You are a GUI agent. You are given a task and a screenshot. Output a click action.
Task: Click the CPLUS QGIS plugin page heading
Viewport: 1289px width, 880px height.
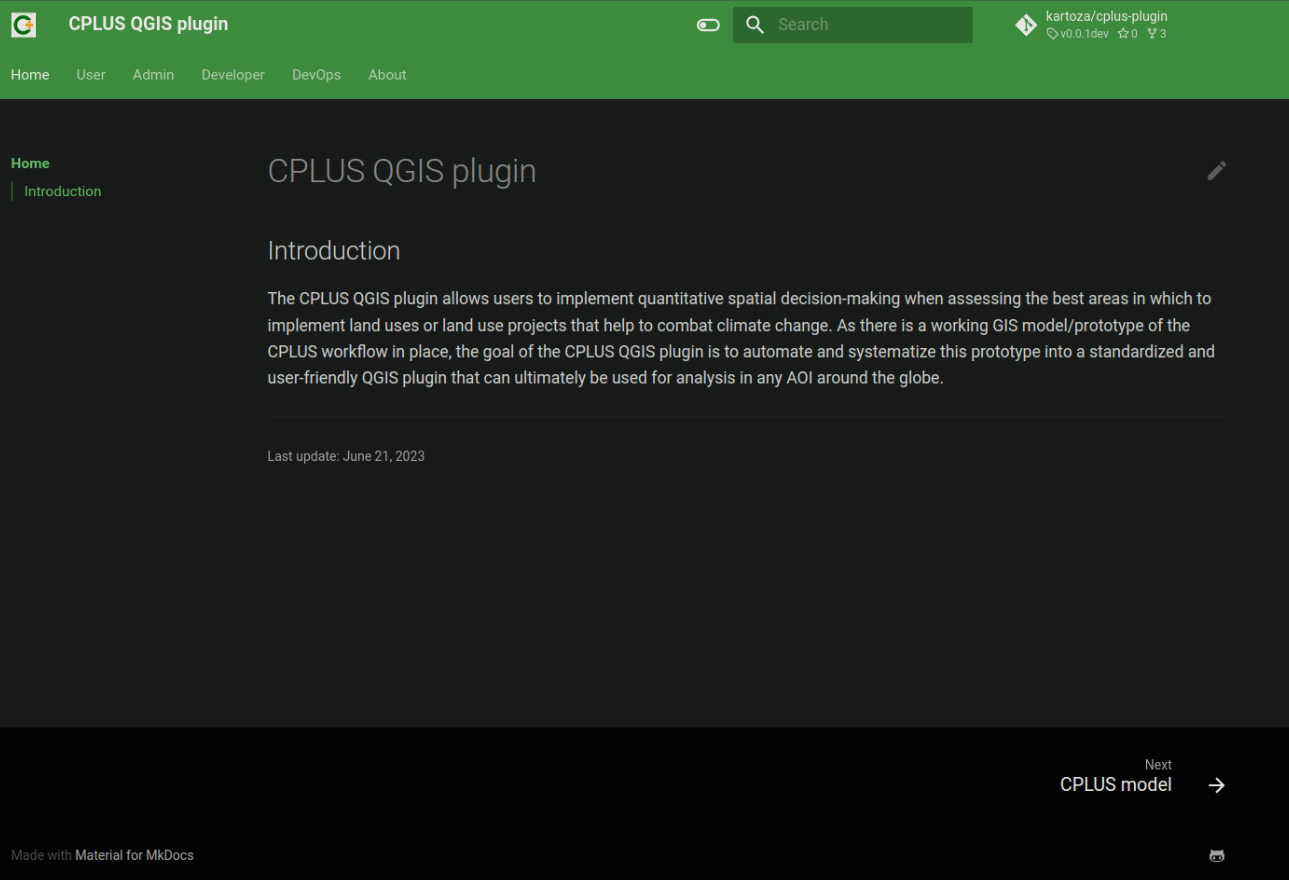click(402, 171)
